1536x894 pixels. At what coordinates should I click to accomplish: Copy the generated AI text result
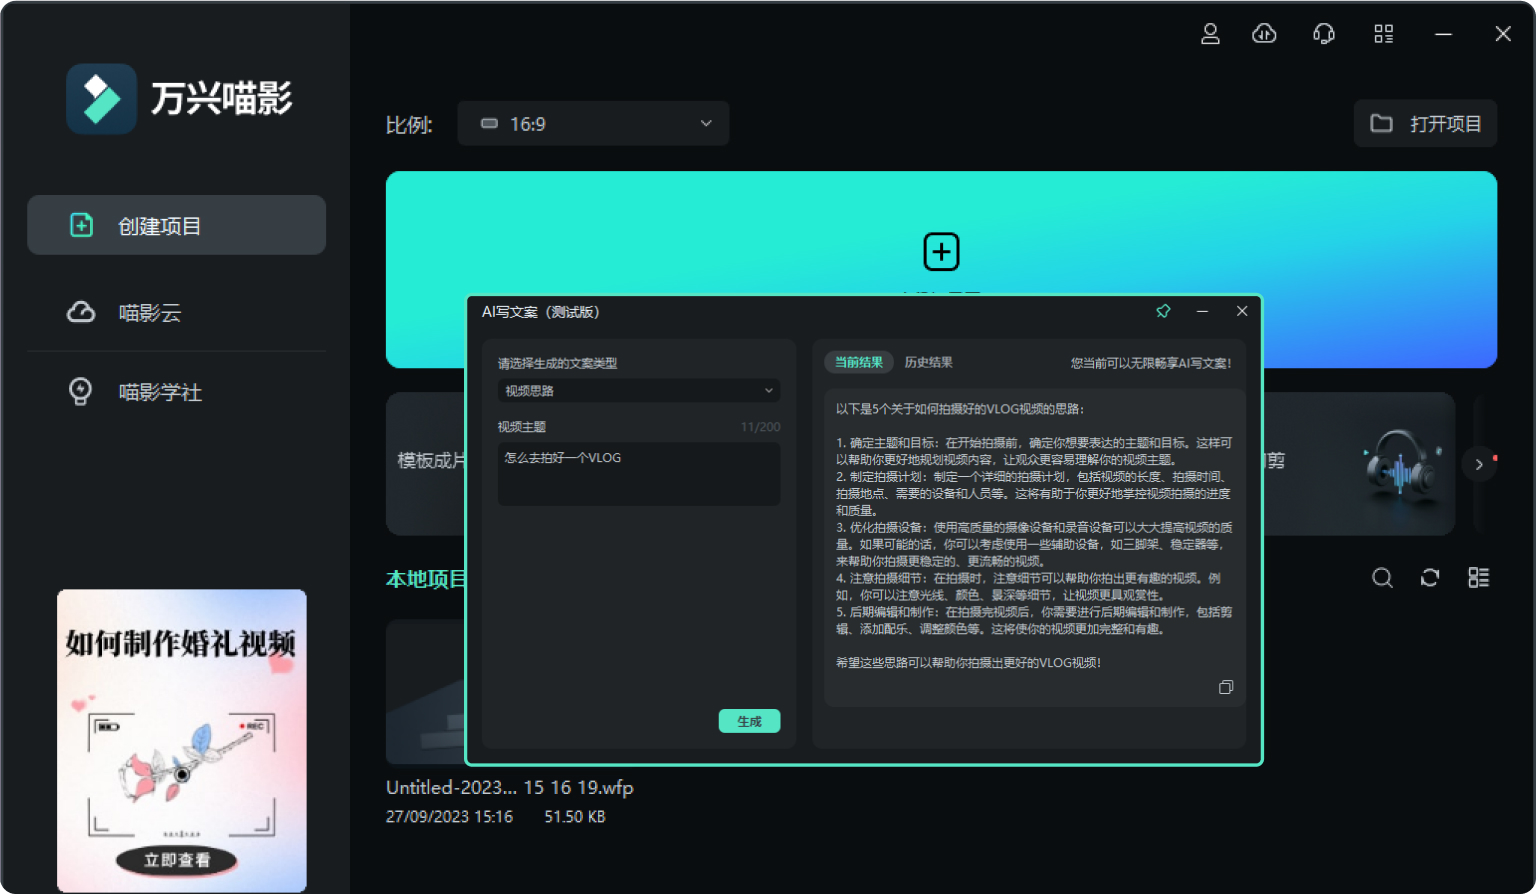[x=1226, y=687]
